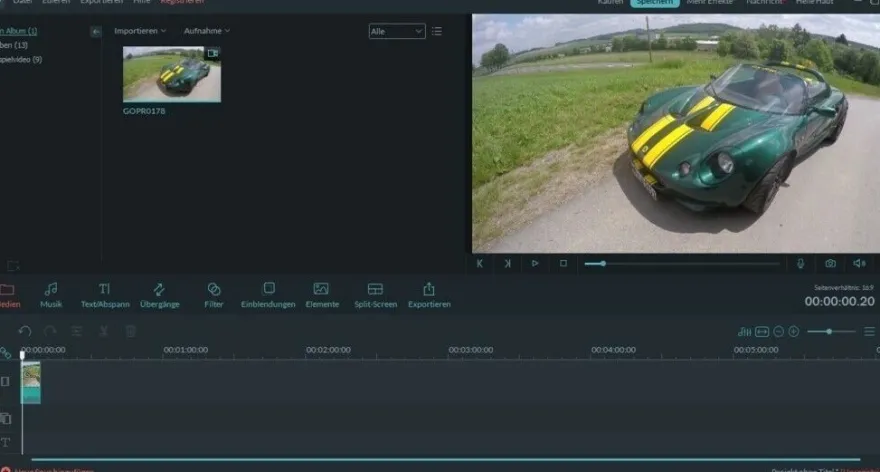
Task: Zoom timeline to fit
Action: pos(762,332)
